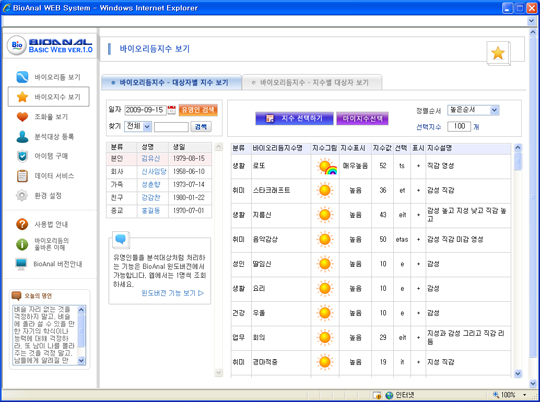Open 사용법 안내 with the question mark icon
540x402 pixels.
[x=22, y=224]
